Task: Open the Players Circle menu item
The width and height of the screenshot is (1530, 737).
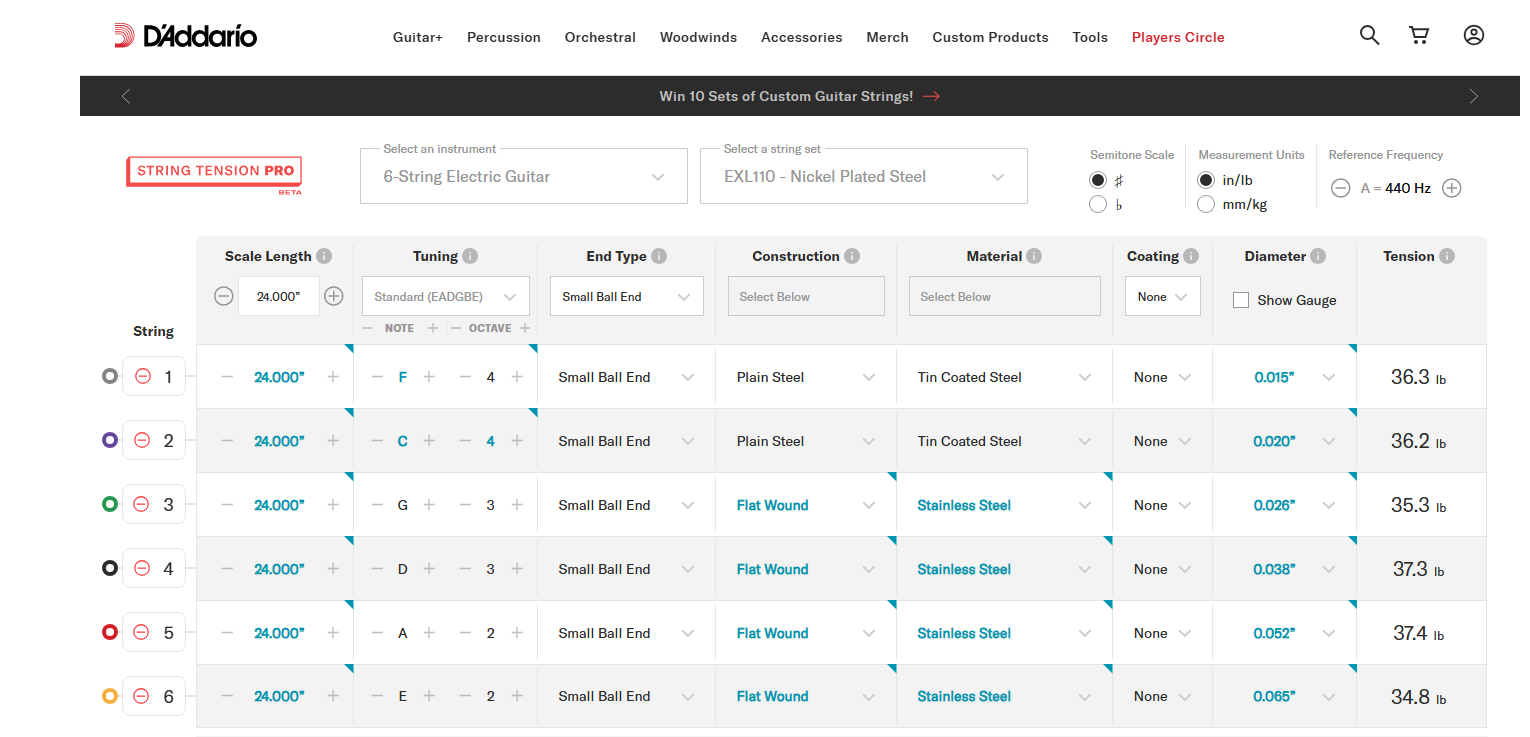Action: click(1178, 37)
